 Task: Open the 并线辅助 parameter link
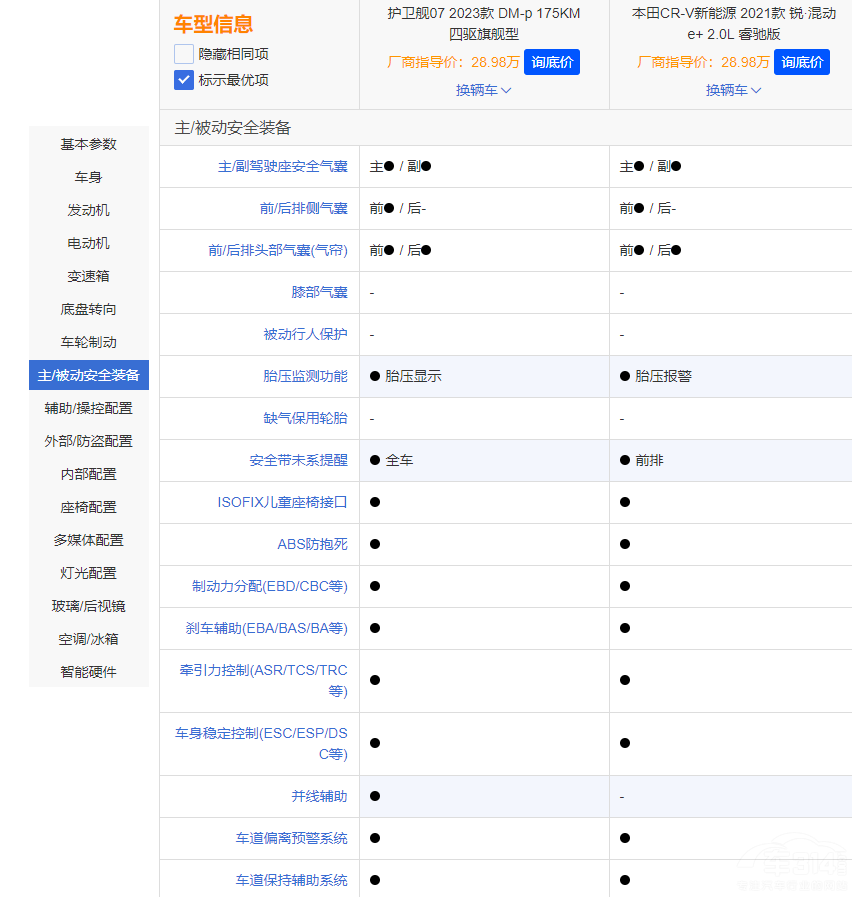coord(319,796)
